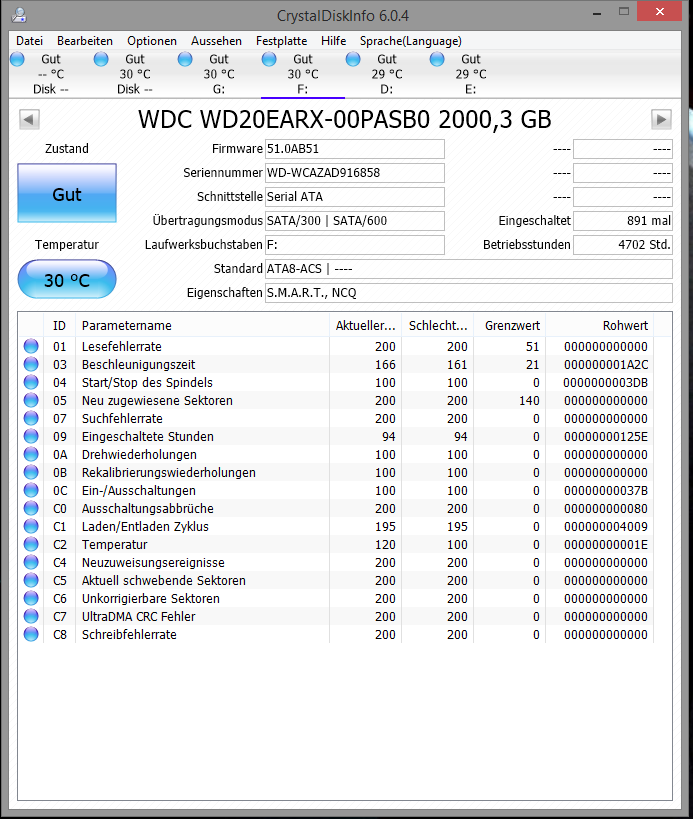Screen dimensions: 693x819
Task: Click raw value 00000000125E
Action: pyautogui.click(x=606, y=437)
